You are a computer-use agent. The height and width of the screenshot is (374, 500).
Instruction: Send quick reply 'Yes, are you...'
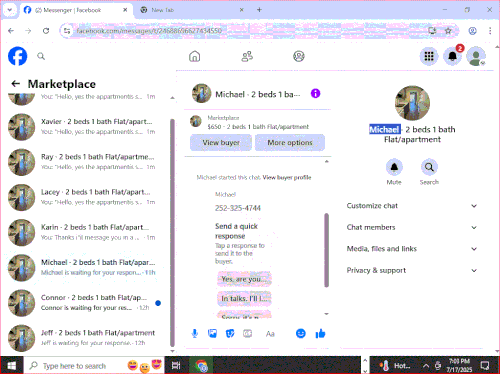point(244,279)
